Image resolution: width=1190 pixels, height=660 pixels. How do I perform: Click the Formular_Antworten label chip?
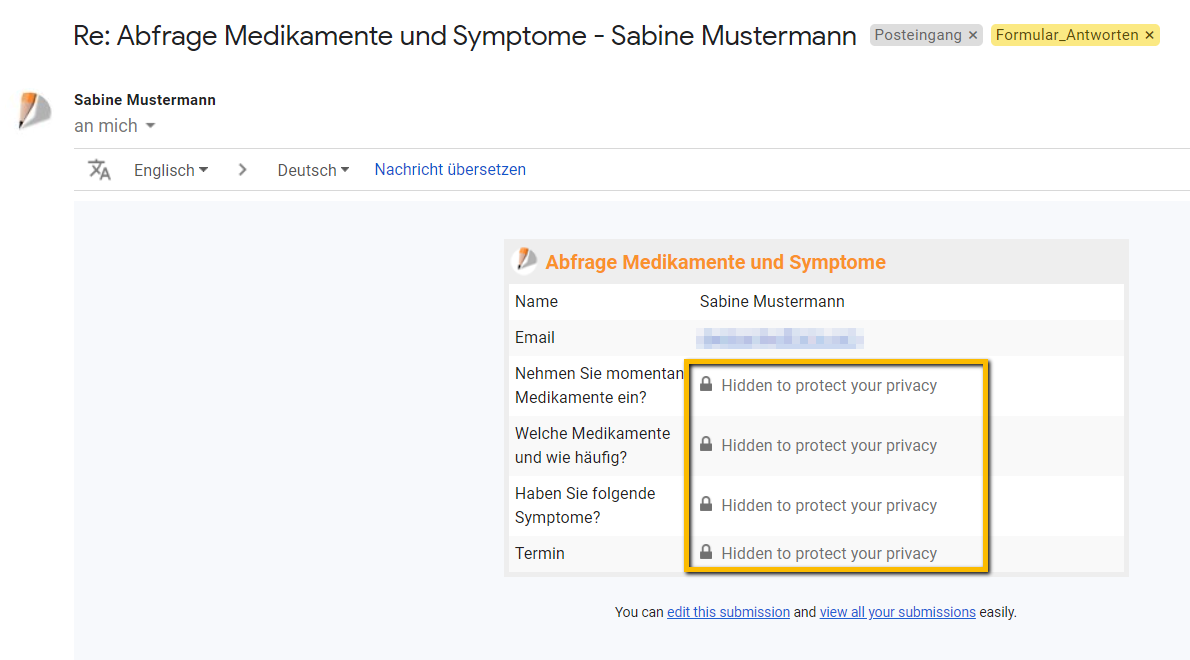click(1067, 35)
